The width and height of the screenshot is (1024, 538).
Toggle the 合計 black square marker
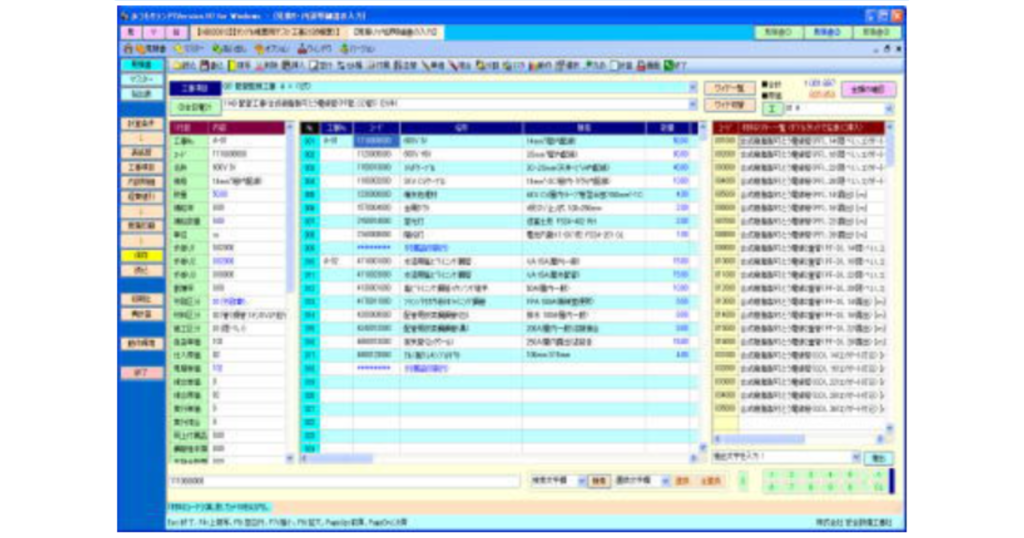click(x=766, y=84)
